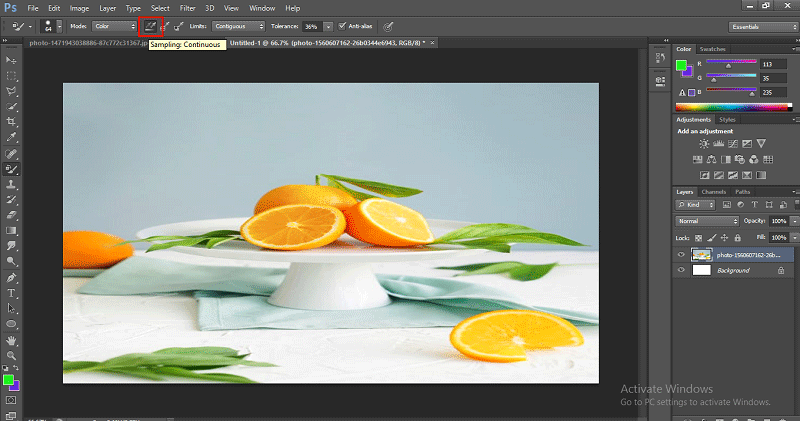Viewport: 800px width, 421px height.
Task: Open the layer Kind filter dropdown
Action: pyautogui.click(x=695, y=205)
